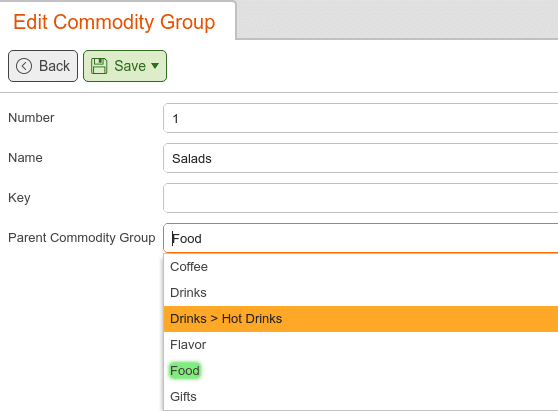The height and width of the screenshot is (411, 558).
Task: Focus the Parent Commodity Group combo box
Action: [360, 238]
